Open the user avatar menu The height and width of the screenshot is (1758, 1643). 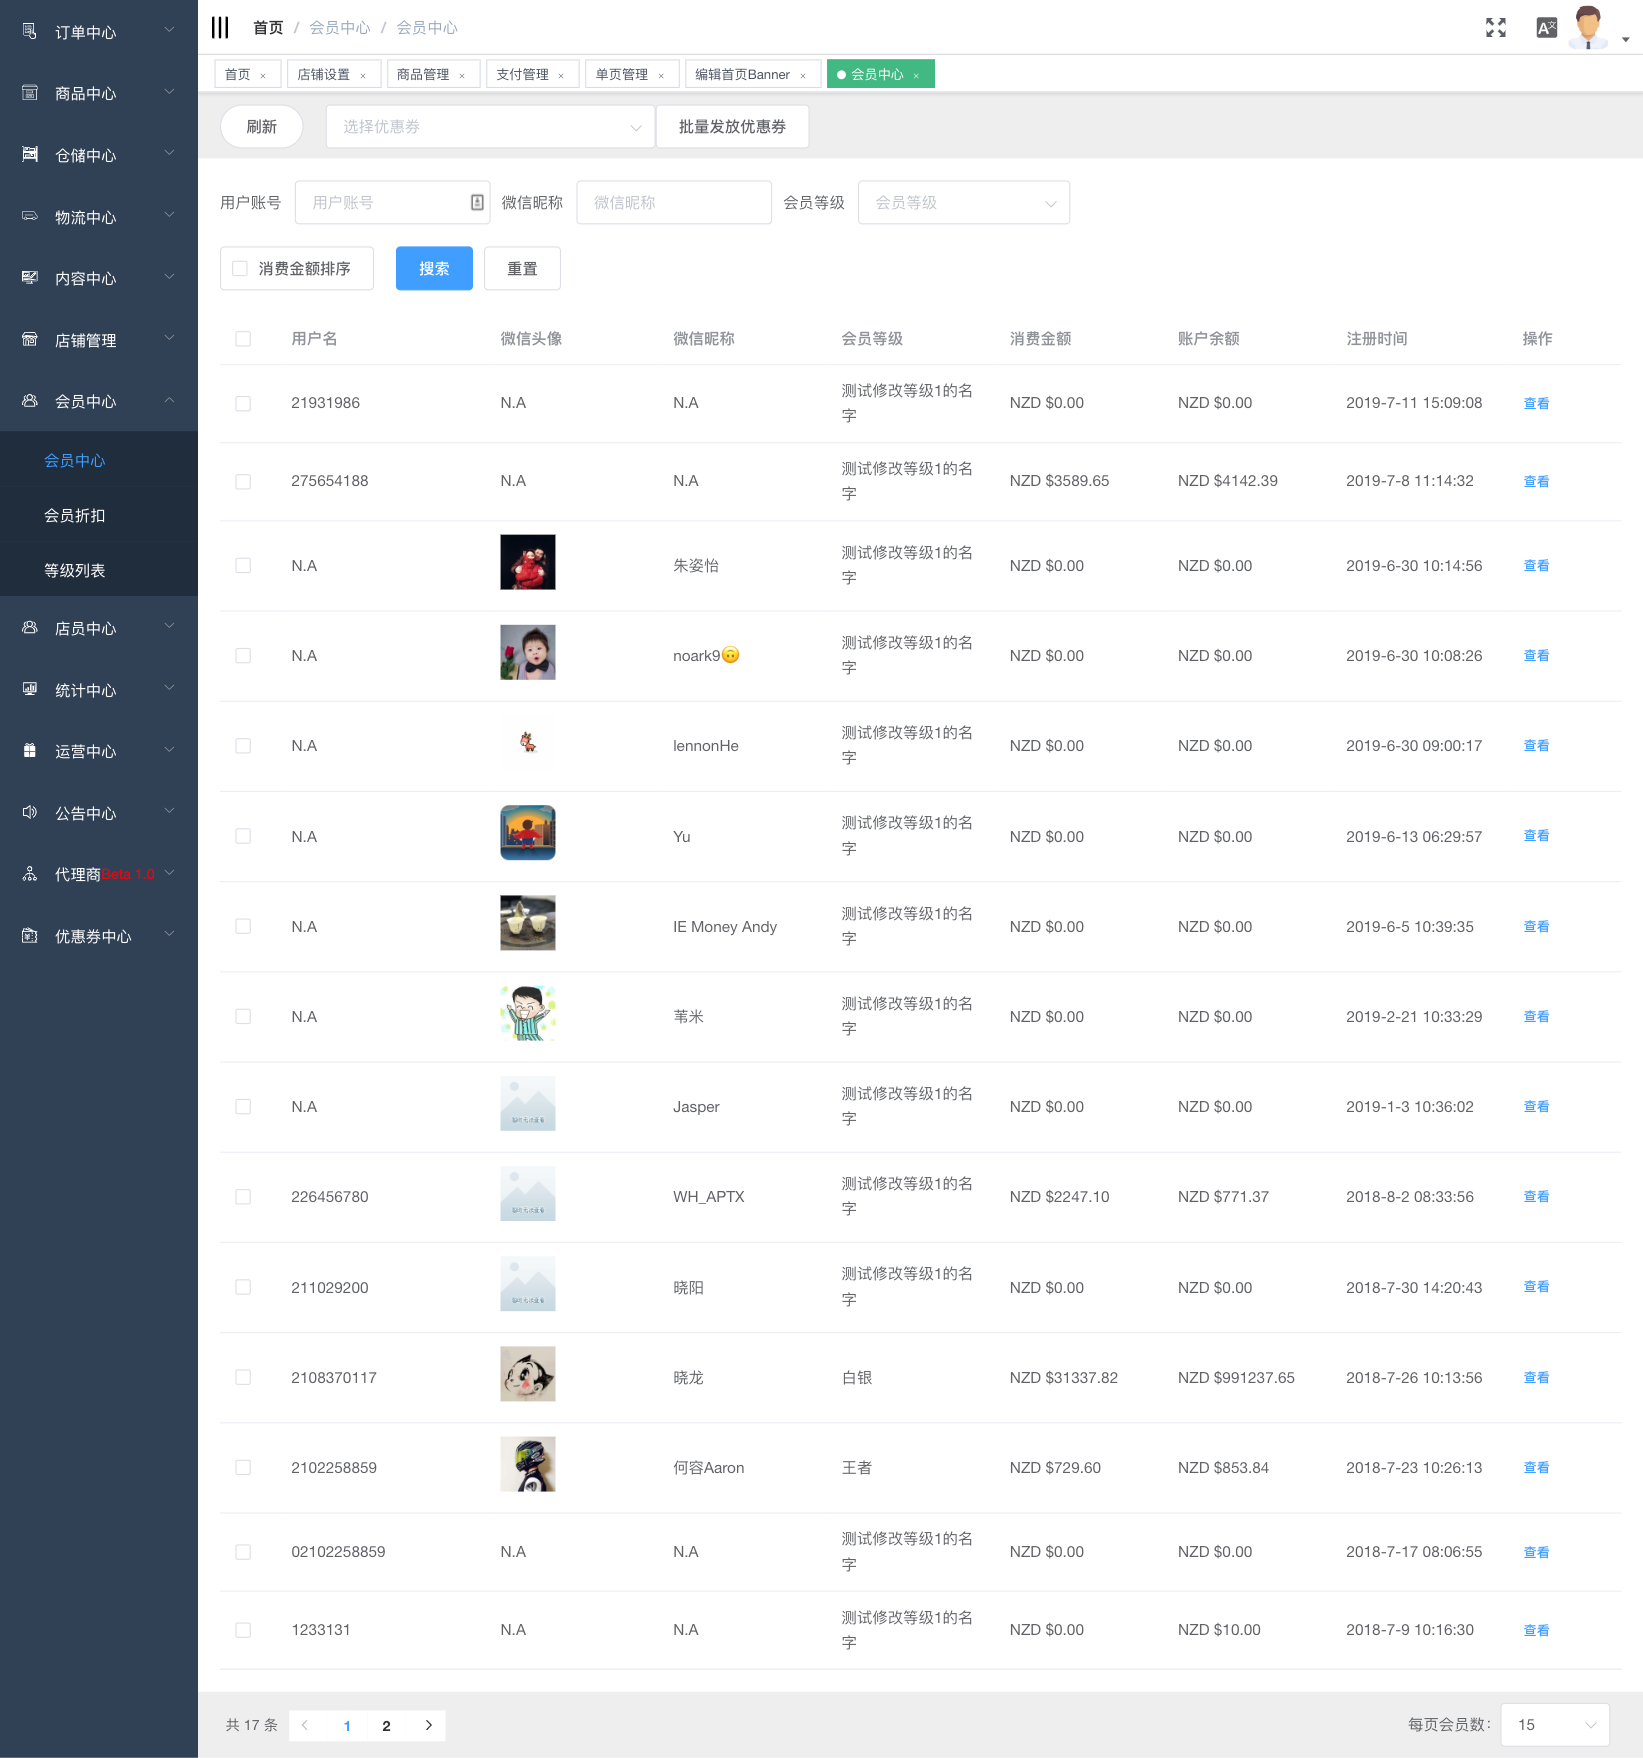[x=1588, y=27]
